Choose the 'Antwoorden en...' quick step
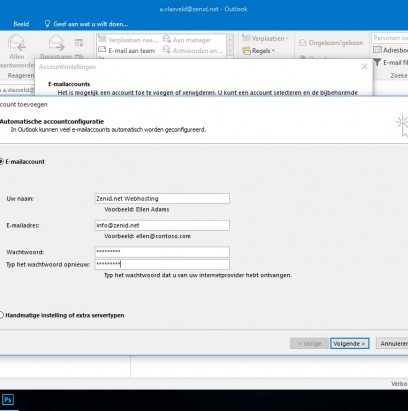 click(192, 51)
